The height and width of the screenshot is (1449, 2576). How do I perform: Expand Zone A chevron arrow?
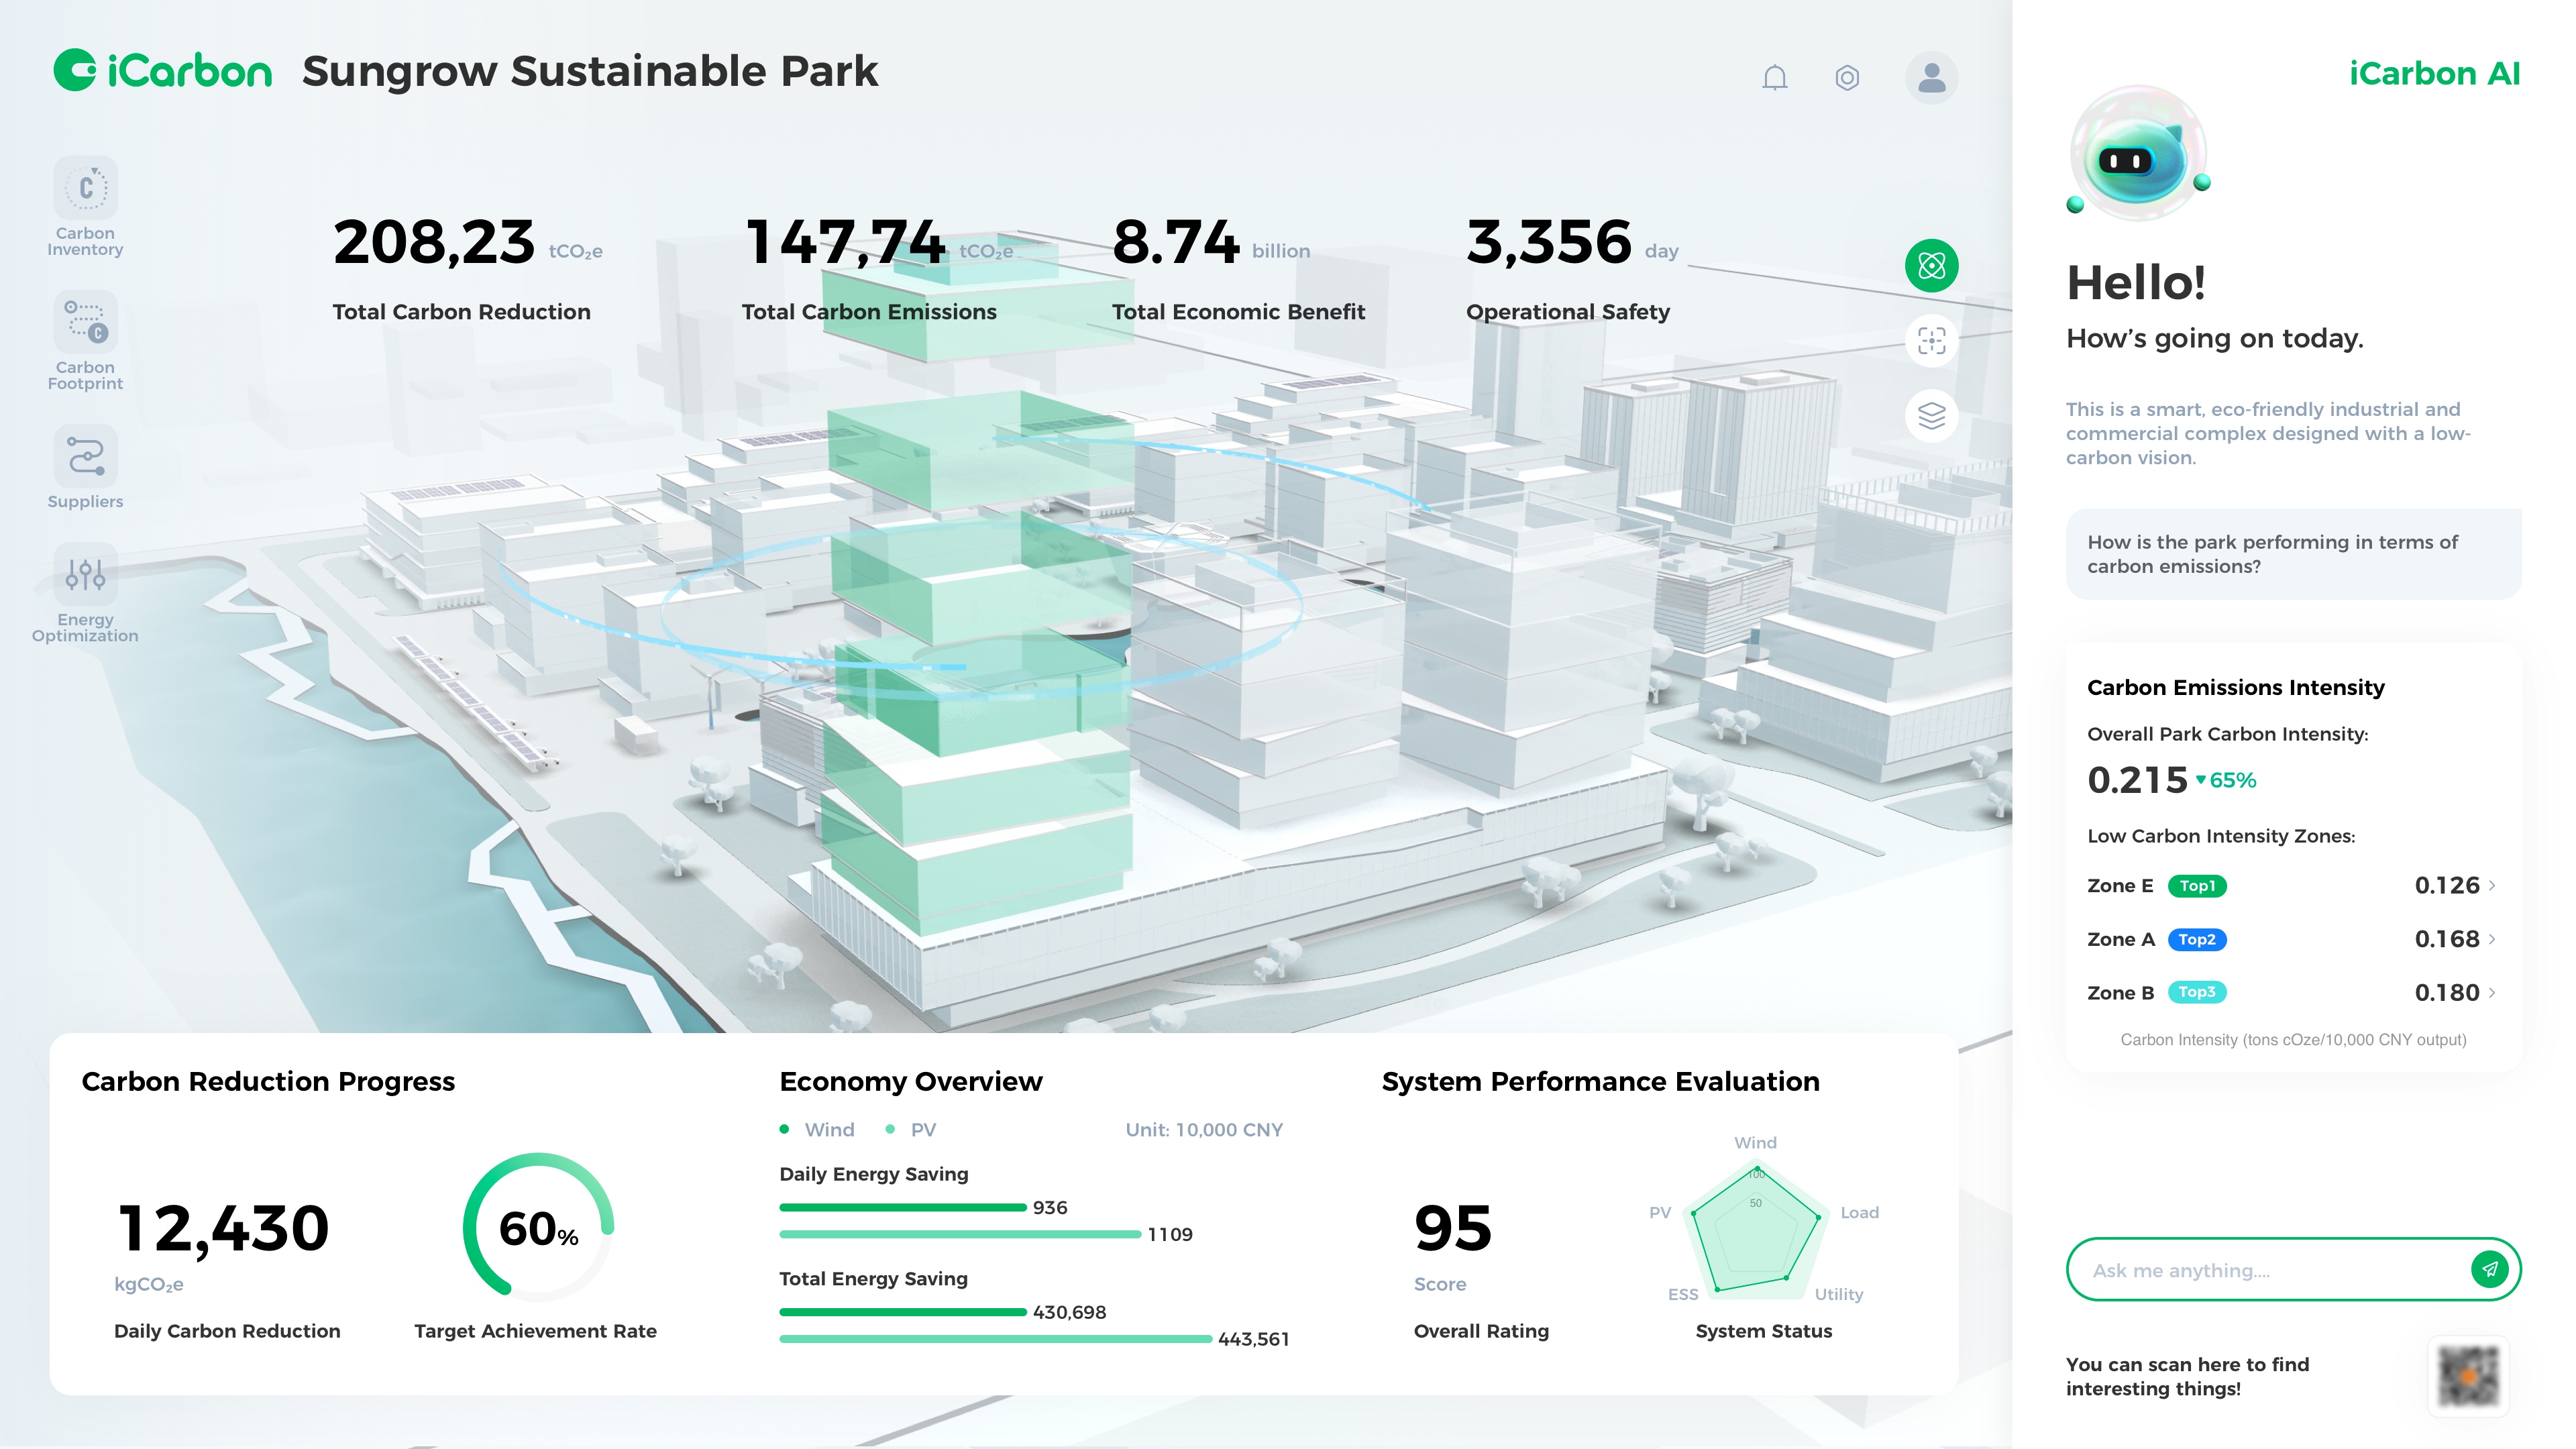coord(2492,939)
